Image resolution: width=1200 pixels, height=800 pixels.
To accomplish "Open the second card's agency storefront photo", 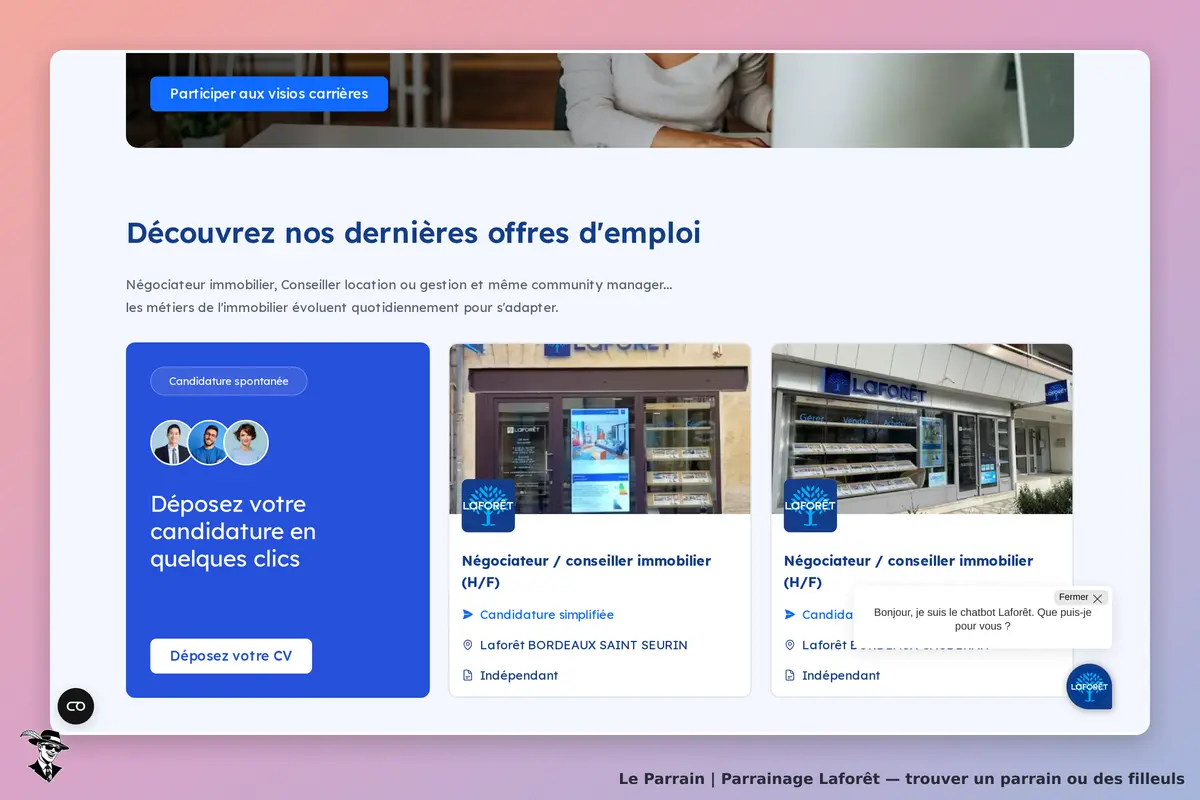I will click(x=922, y=429).
